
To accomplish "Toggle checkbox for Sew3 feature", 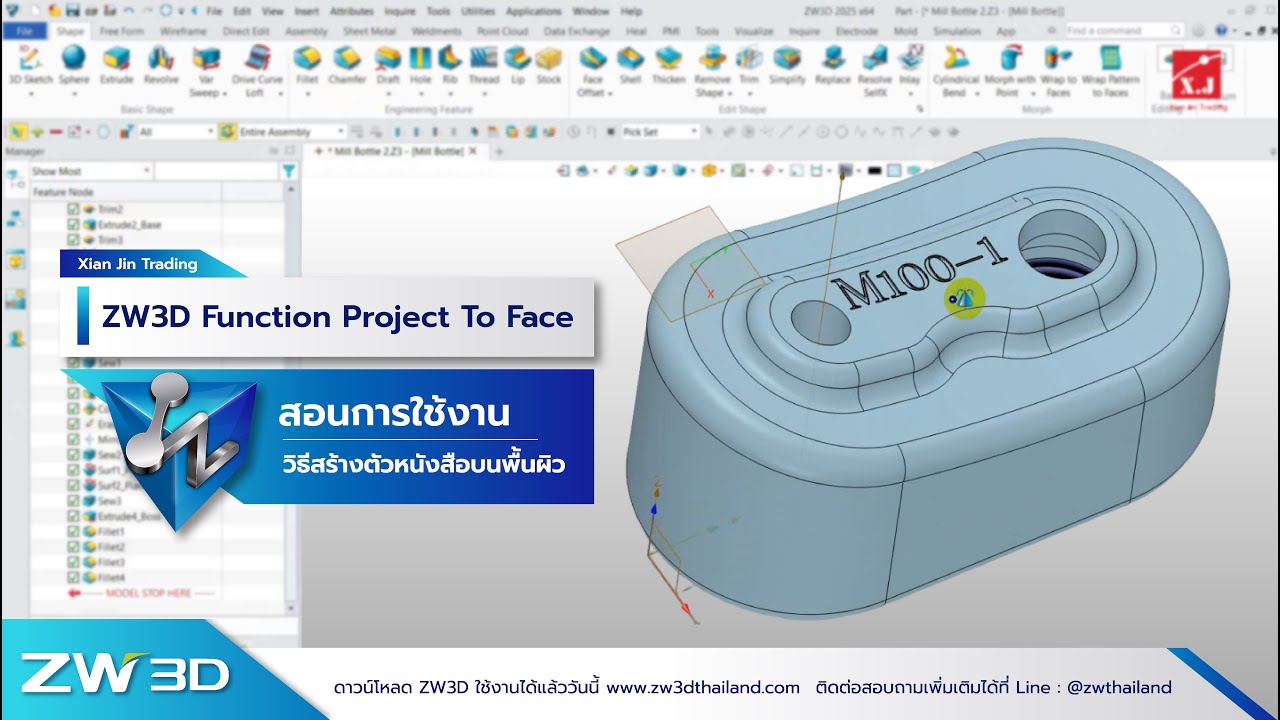I will [73, 500].
